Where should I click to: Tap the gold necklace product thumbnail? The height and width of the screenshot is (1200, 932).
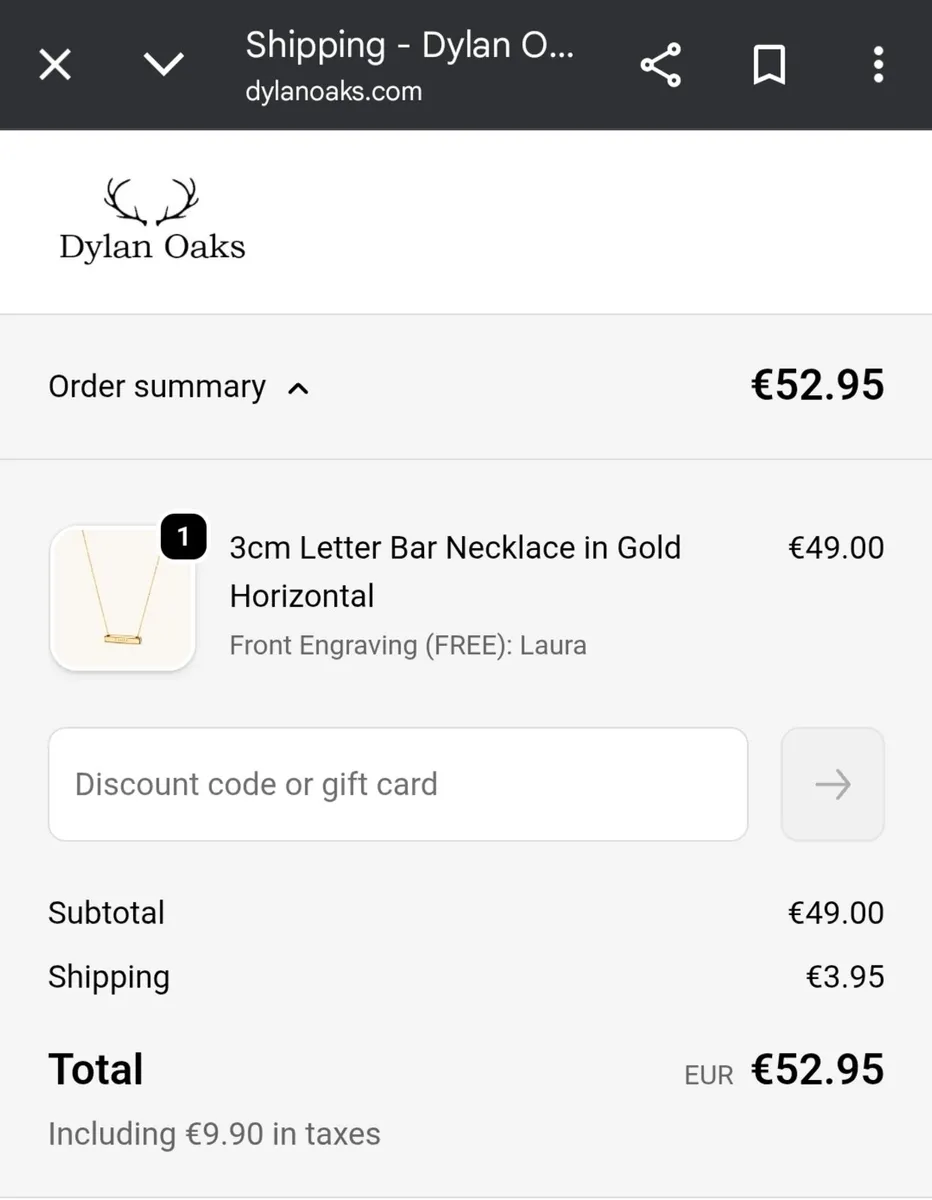(x=121, y=599)
